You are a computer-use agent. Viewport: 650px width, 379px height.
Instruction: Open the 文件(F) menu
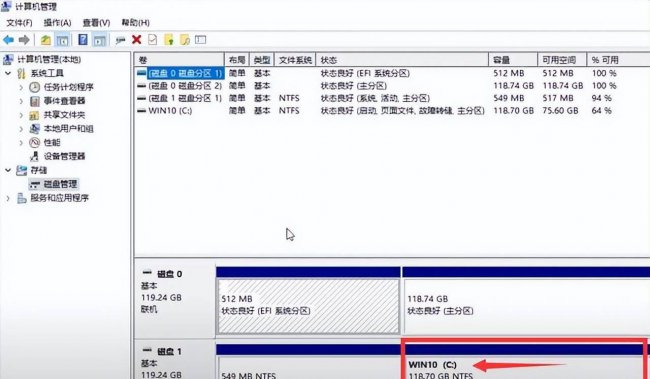click(x=19, y=23)
